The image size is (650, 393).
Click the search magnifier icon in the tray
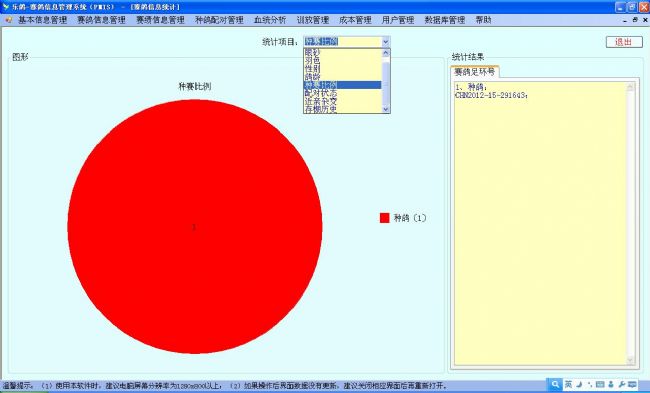(x=555, y=384)
